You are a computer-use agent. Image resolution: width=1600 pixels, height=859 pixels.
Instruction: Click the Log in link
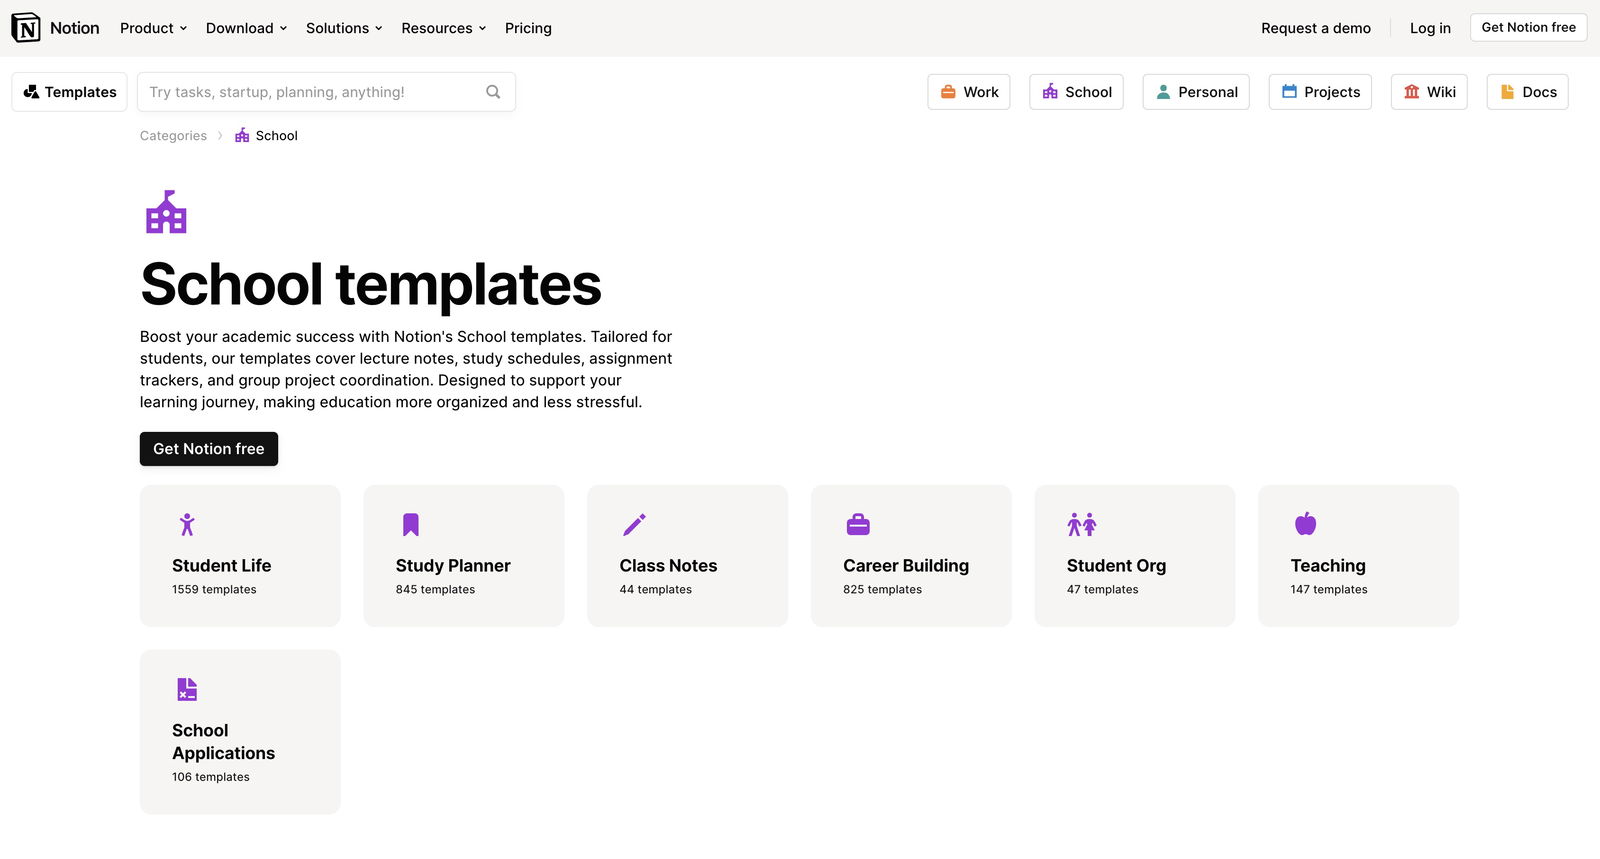tap(1430, 28)
